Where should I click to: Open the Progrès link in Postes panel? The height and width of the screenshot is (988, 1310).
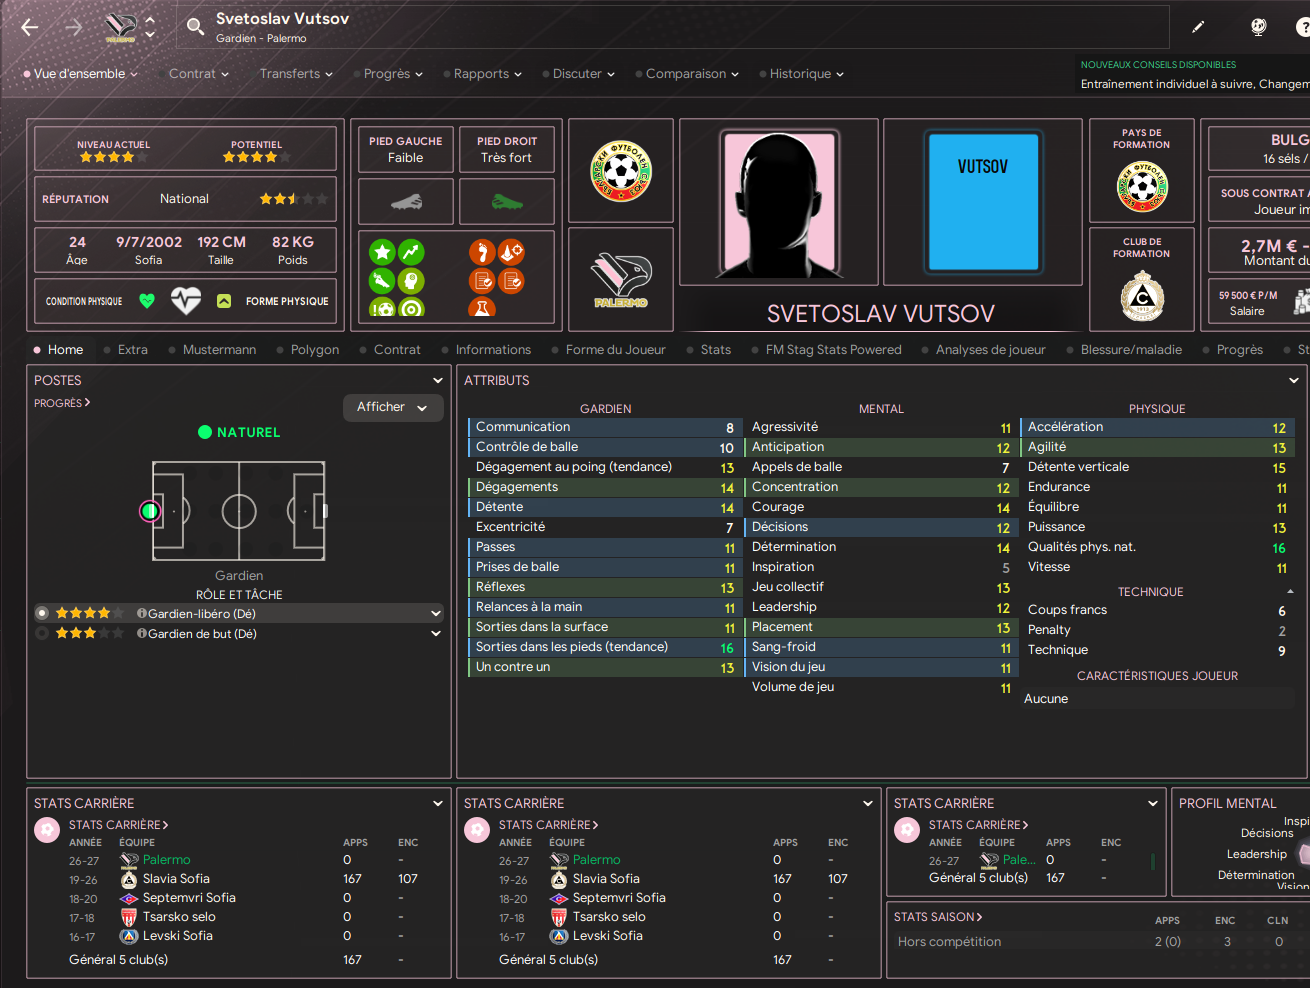(62, 403)
